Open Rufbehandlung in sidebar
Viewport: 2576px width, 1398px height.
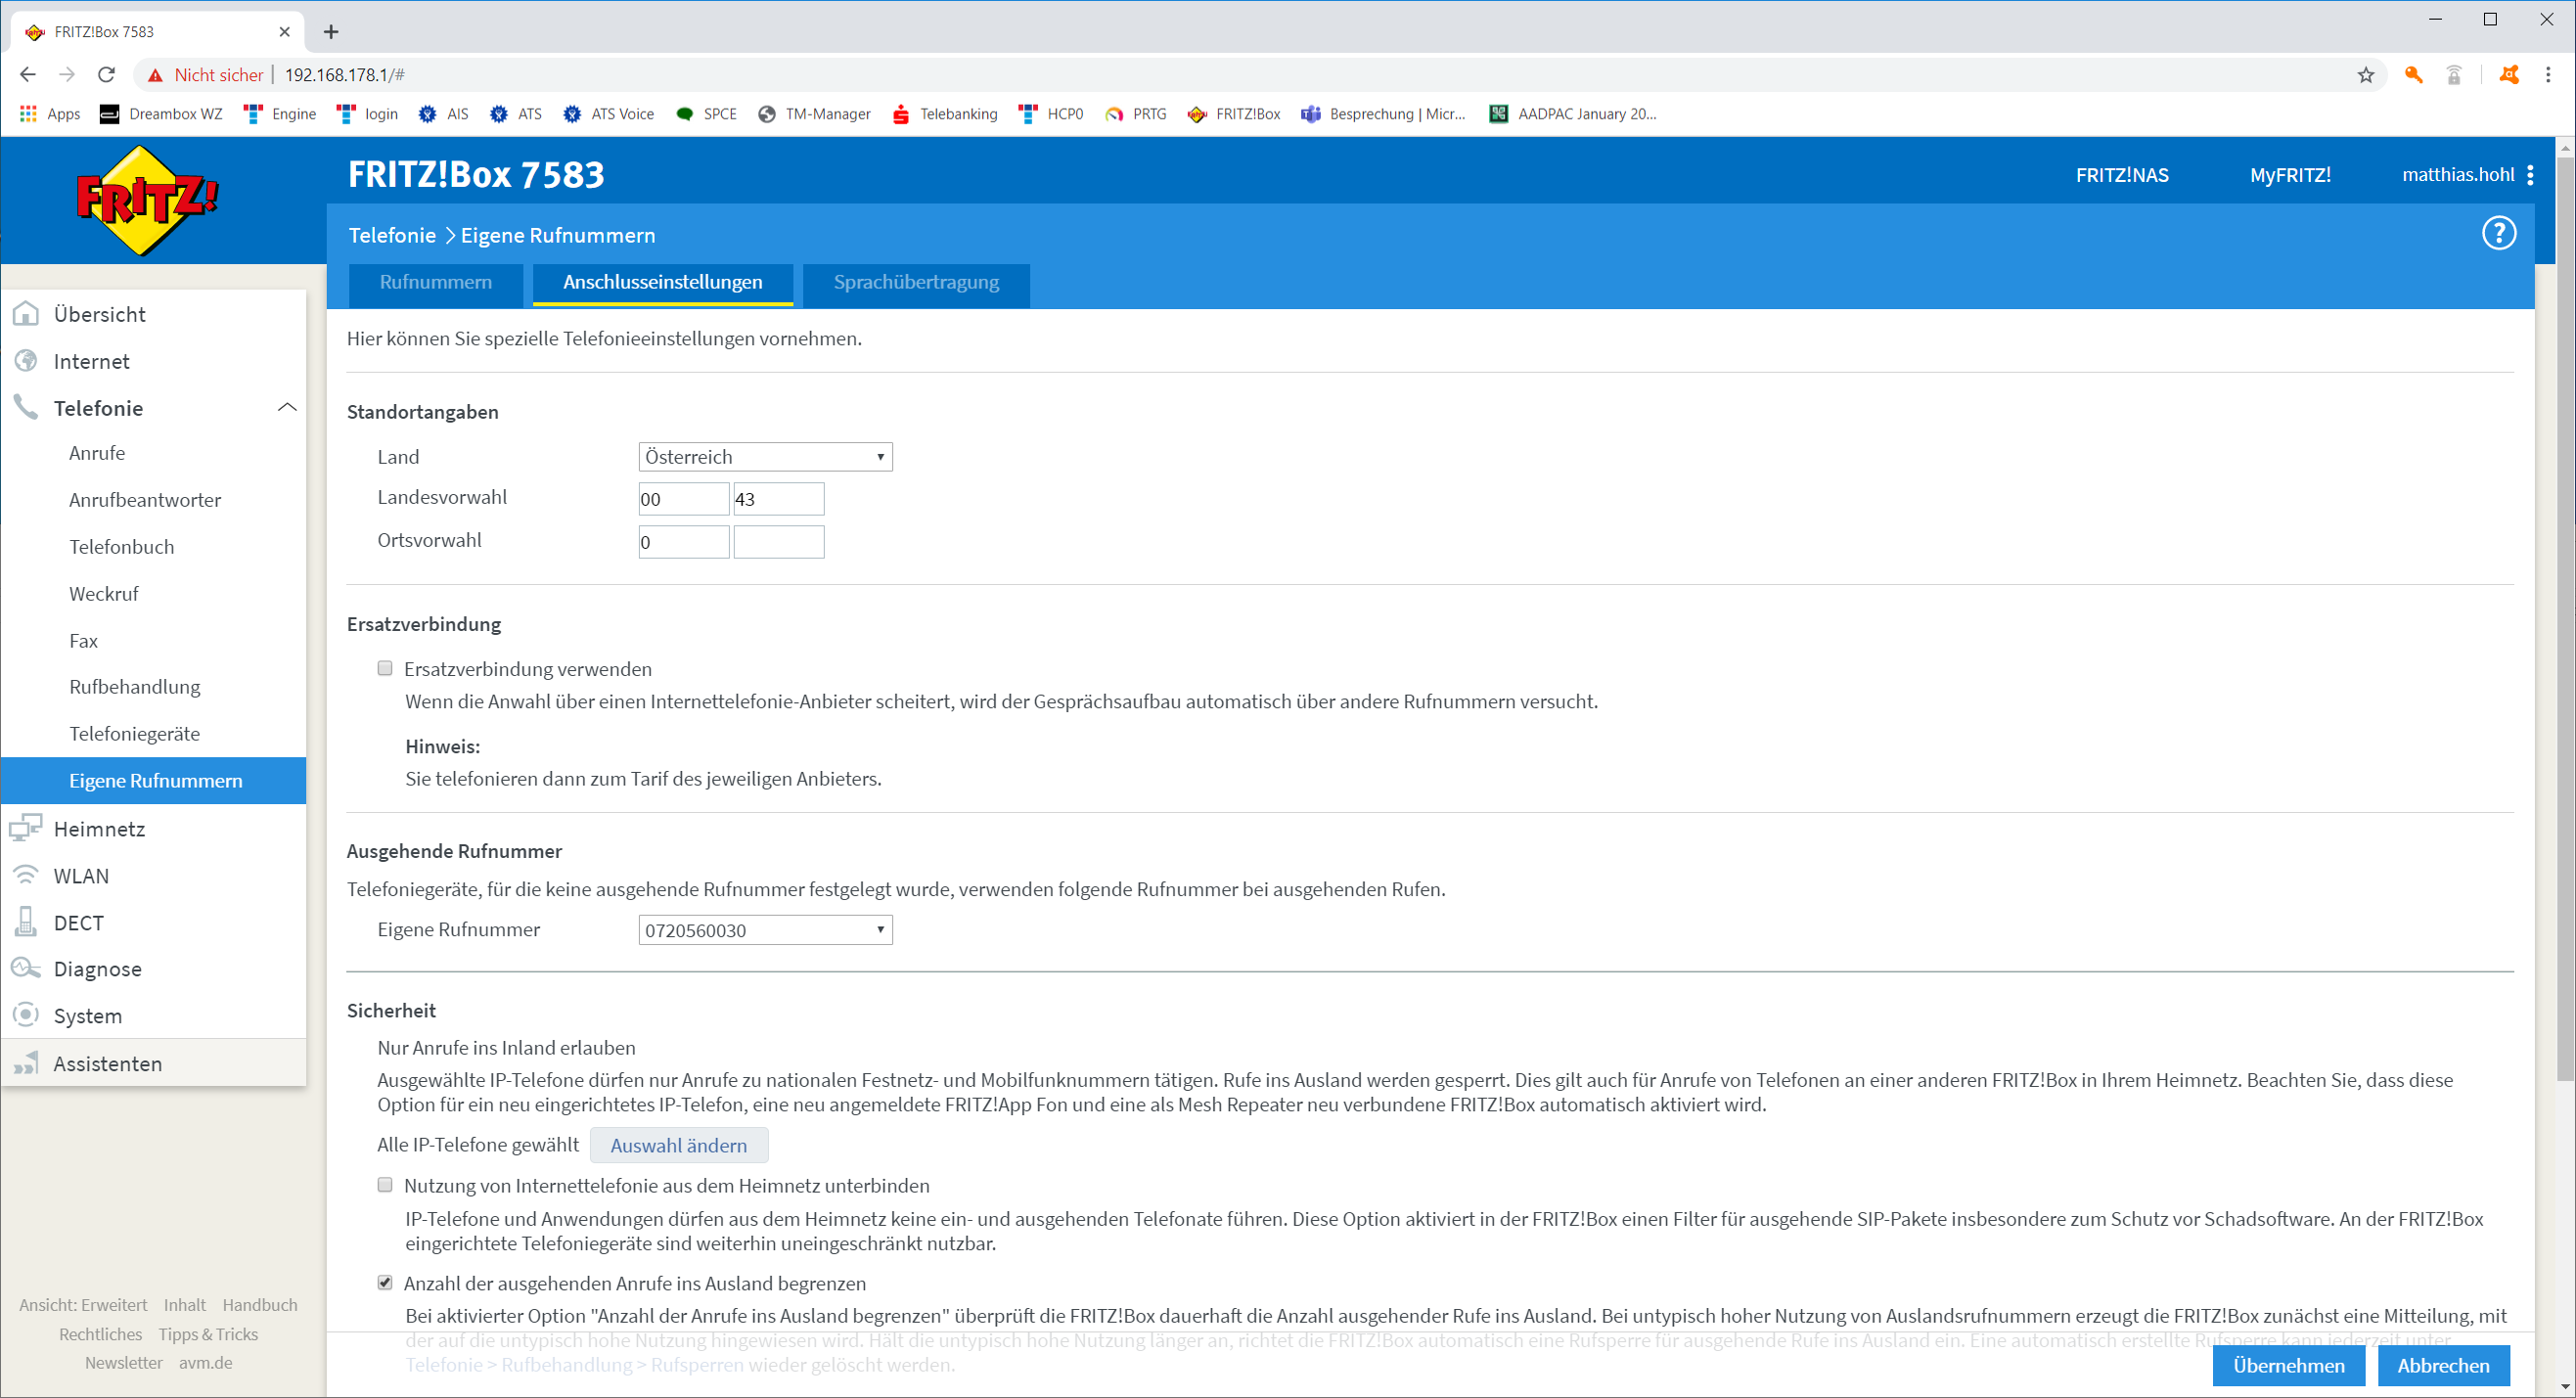pos(135,687)
